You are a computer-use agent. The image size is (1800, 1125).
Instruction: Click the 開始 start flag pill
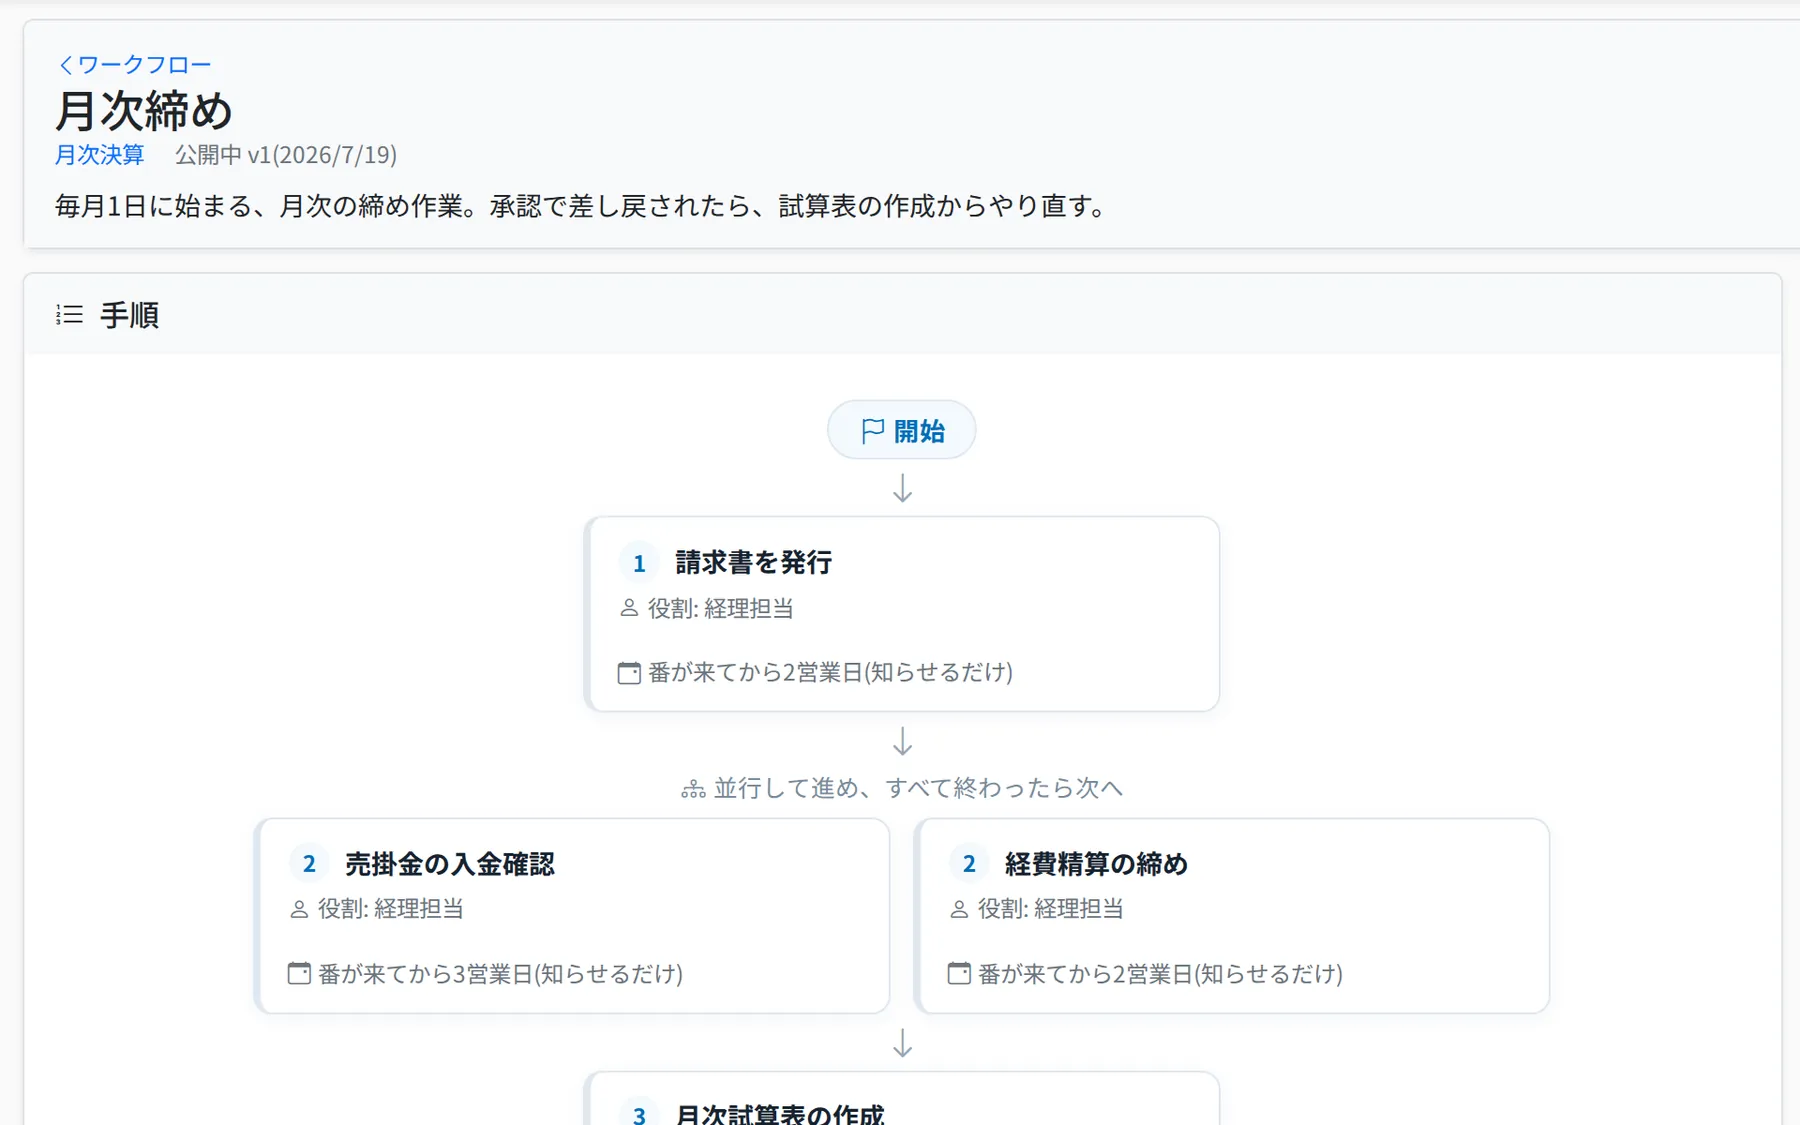click(902, 430)
